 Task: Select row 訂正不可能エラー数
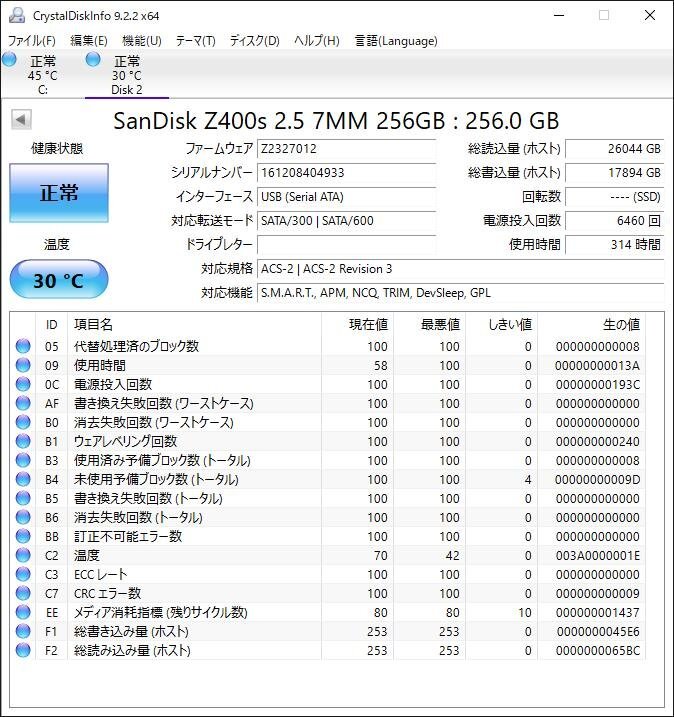pyautogui.click(x=327, y=536)
